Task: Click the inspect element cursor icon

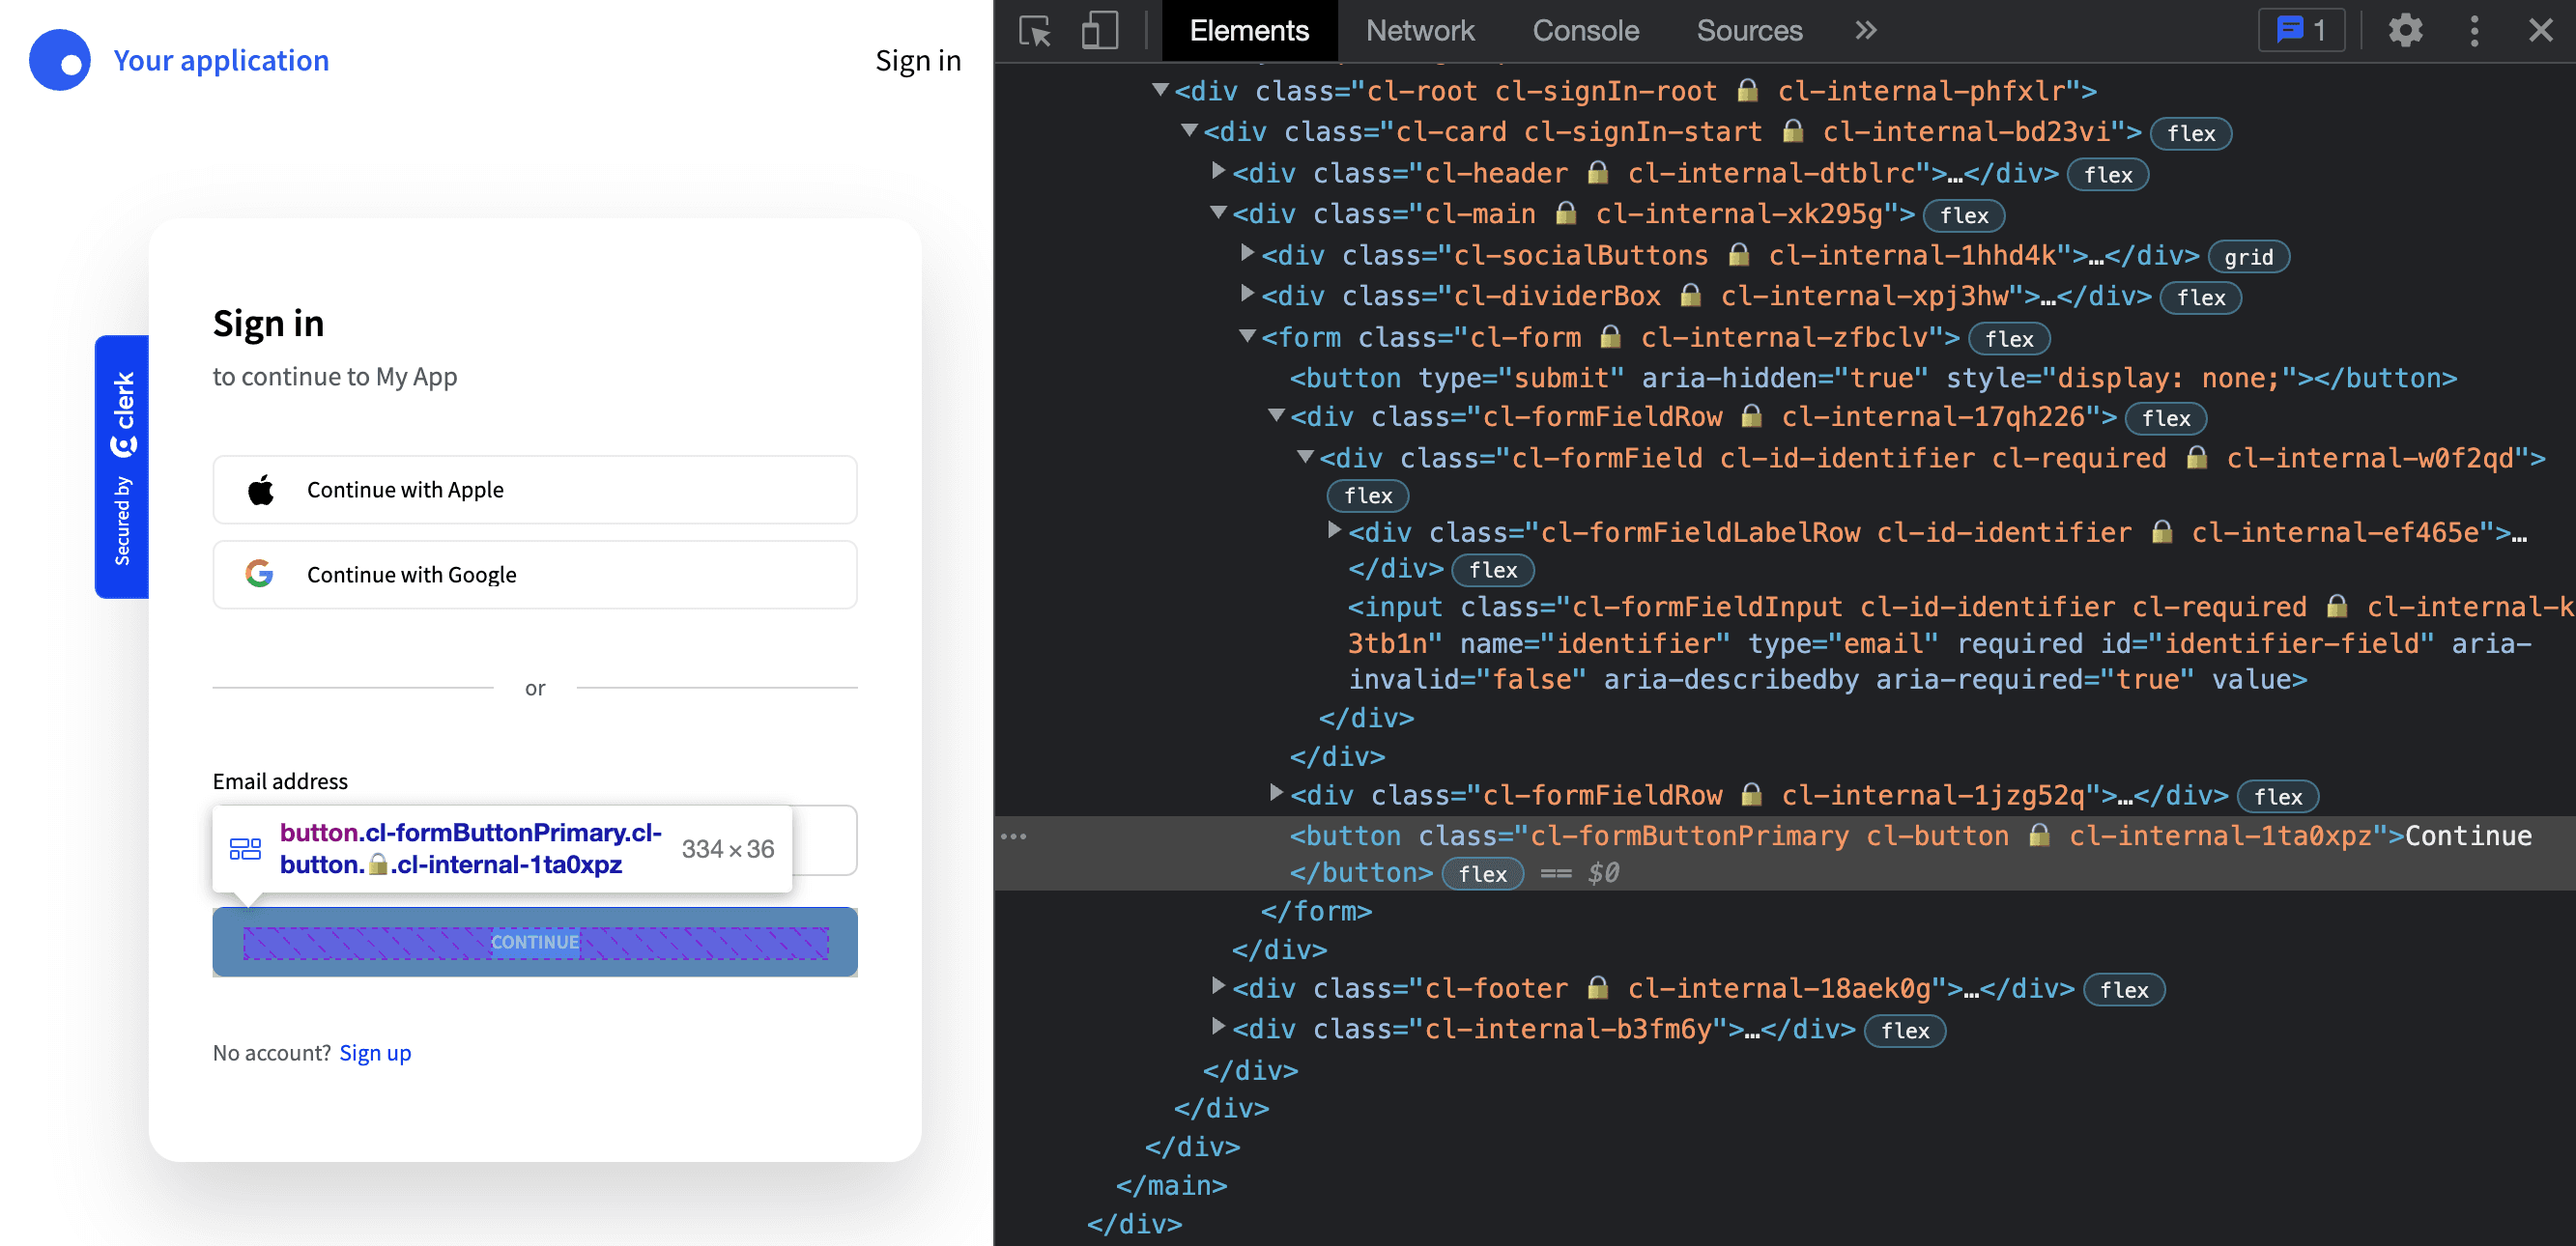Action: pos(1037,30)
